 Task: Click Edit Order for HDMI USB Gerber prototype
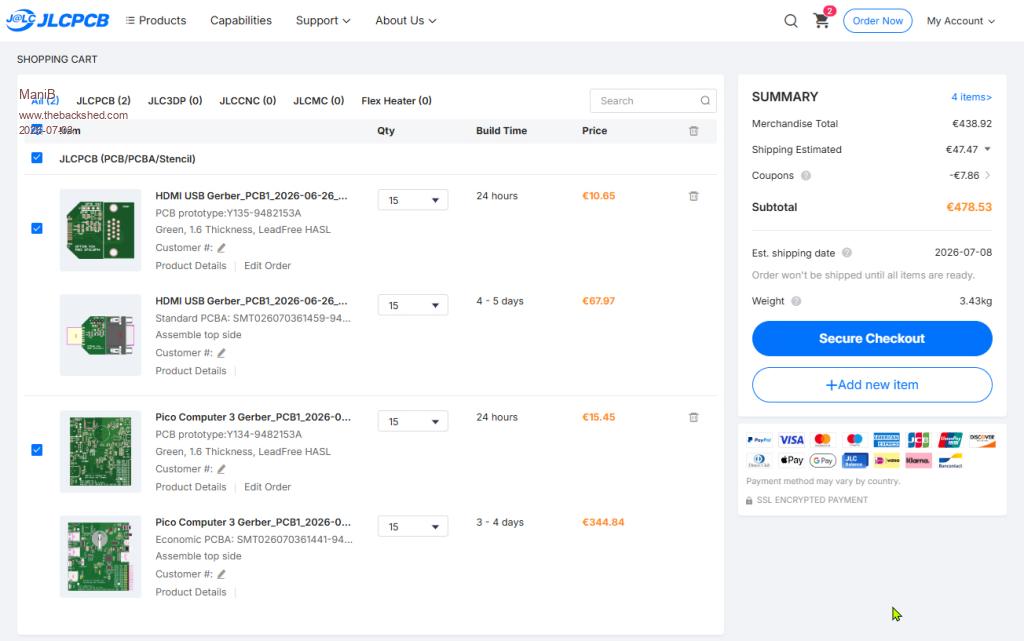point(267,266)
